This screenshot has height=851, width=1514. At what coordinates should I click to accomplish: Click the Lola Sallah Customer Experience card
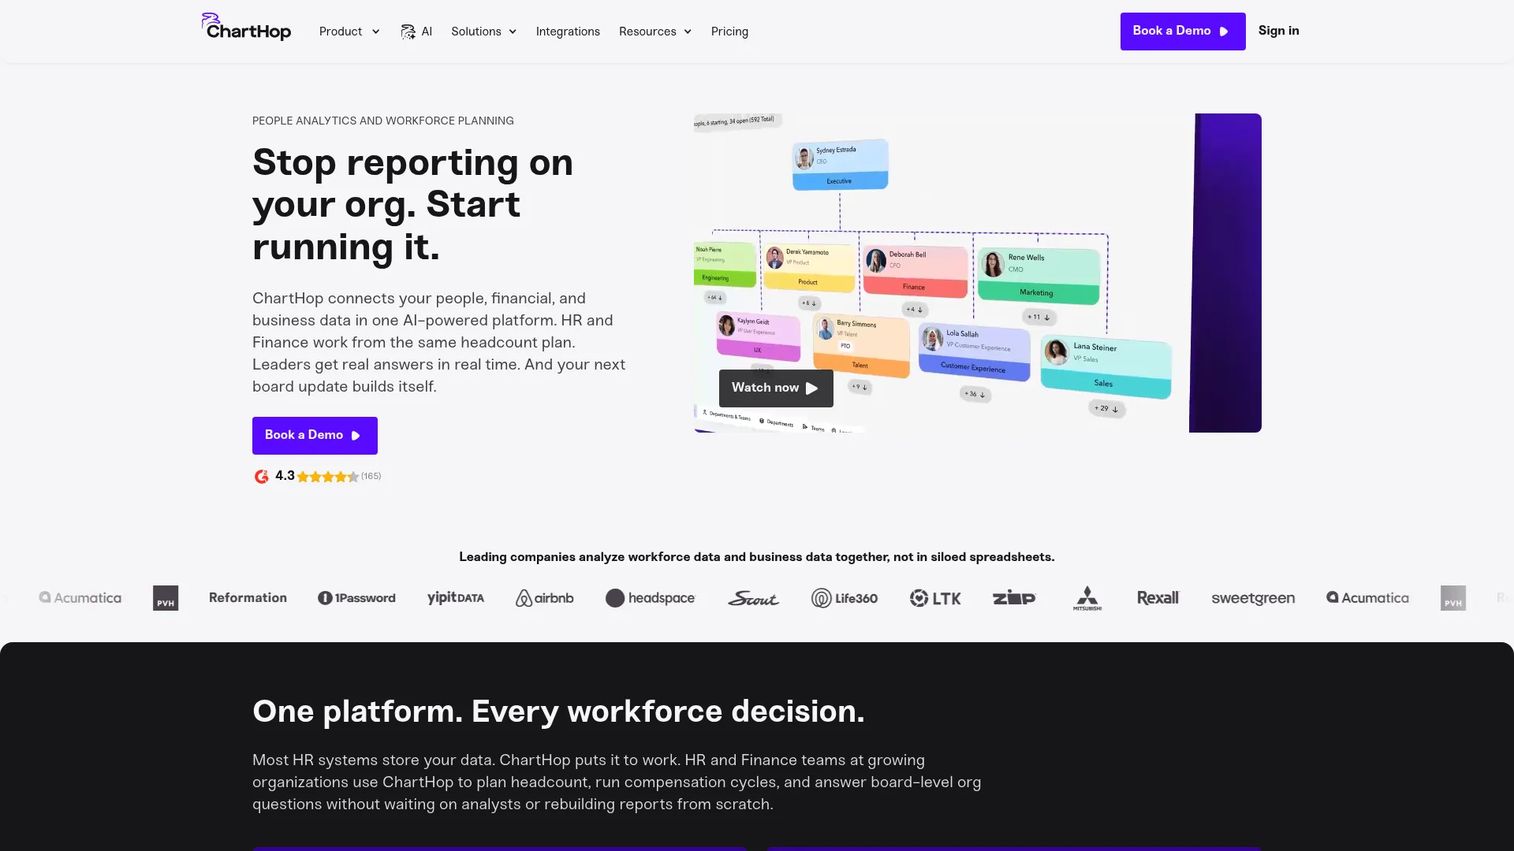(974, 352)
